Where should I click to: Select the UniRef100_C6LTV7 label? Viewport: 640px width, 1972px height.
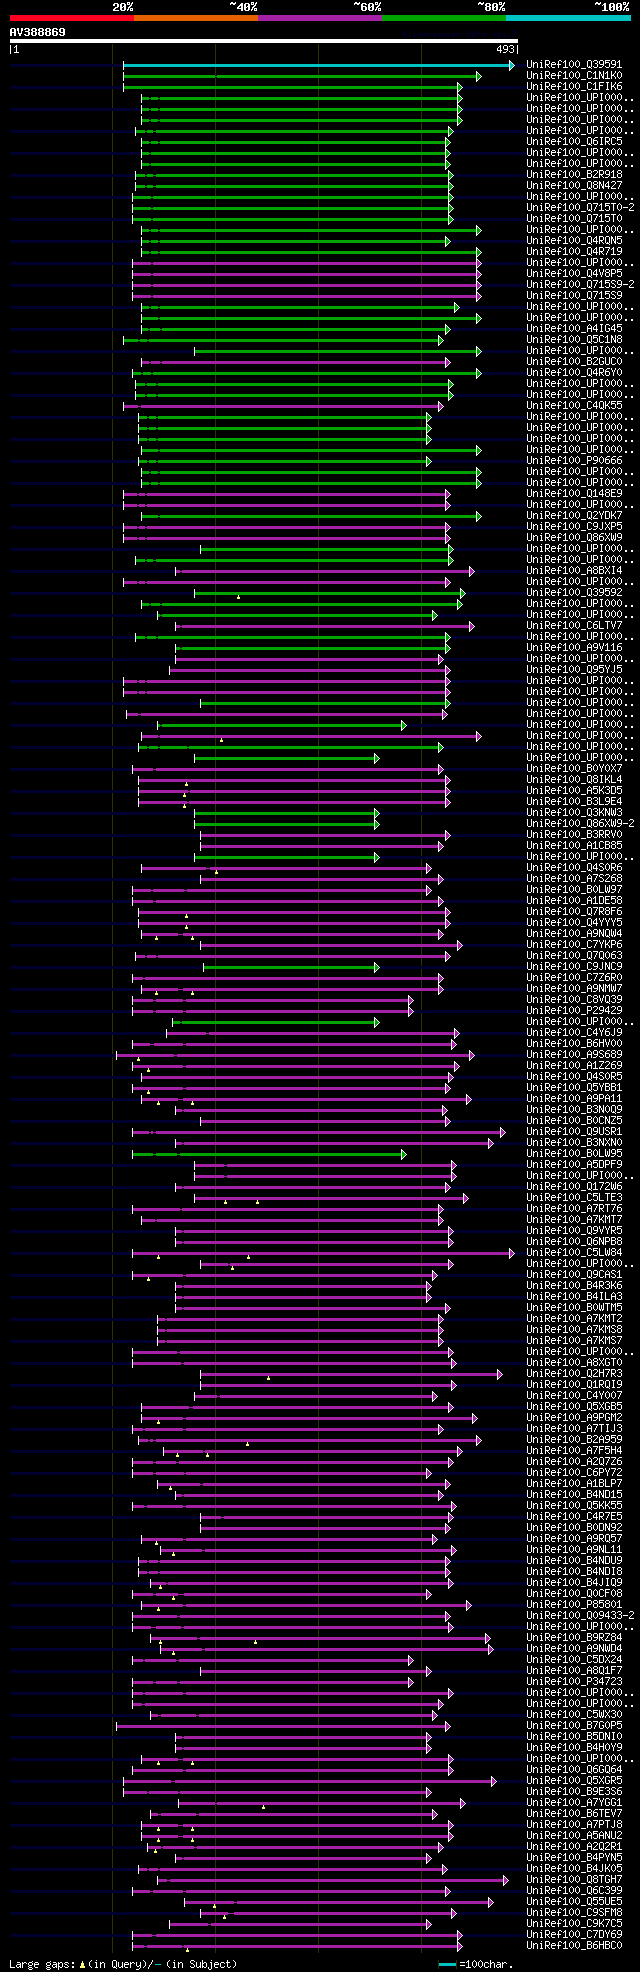(574, 626)
